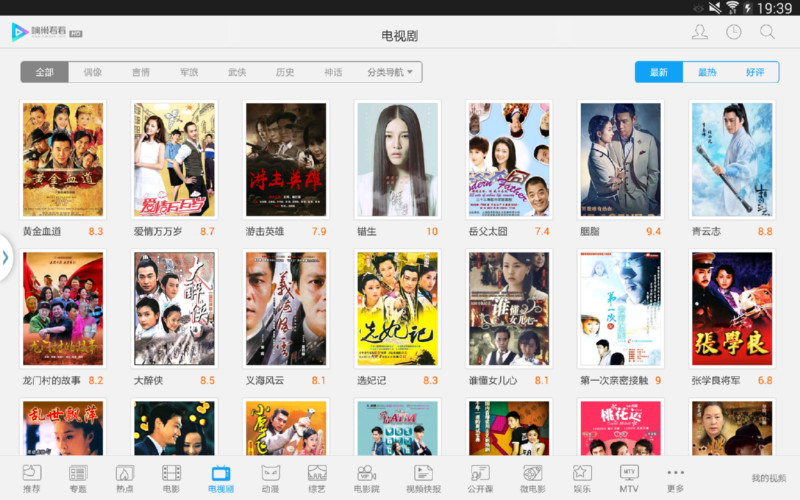800x500 pixels.
Task: Open the 热点 flame section
Action: [124, 479]
